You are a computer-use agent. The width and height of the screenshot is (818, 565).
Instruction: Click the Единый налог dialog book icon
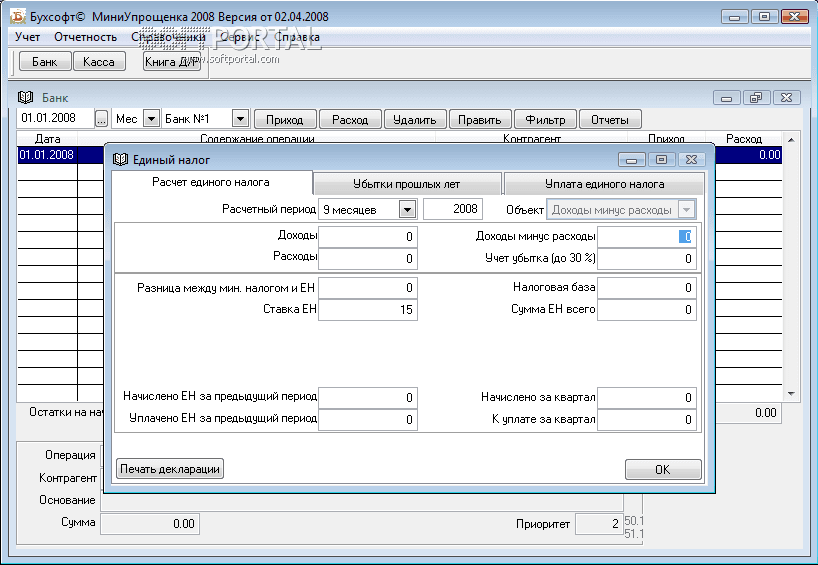click(121, 160)
